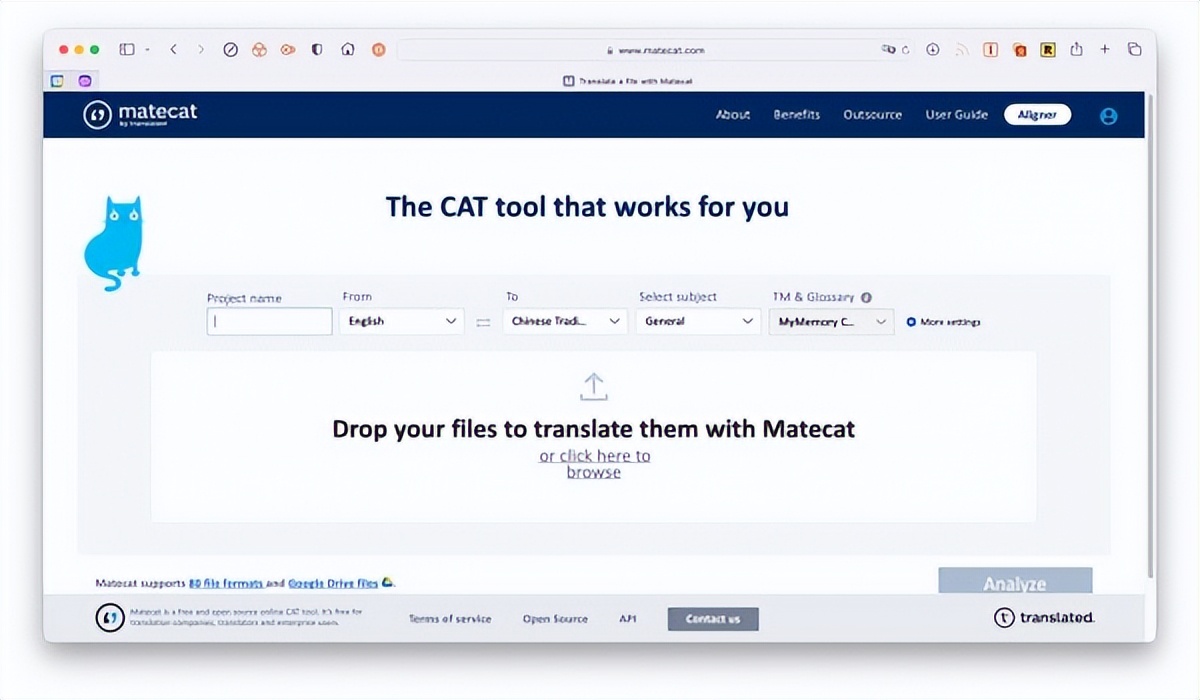This screenshot has width=1200, height=700.
Task: Click the shield privacy icon in toolbar
Action: point(317,49)
